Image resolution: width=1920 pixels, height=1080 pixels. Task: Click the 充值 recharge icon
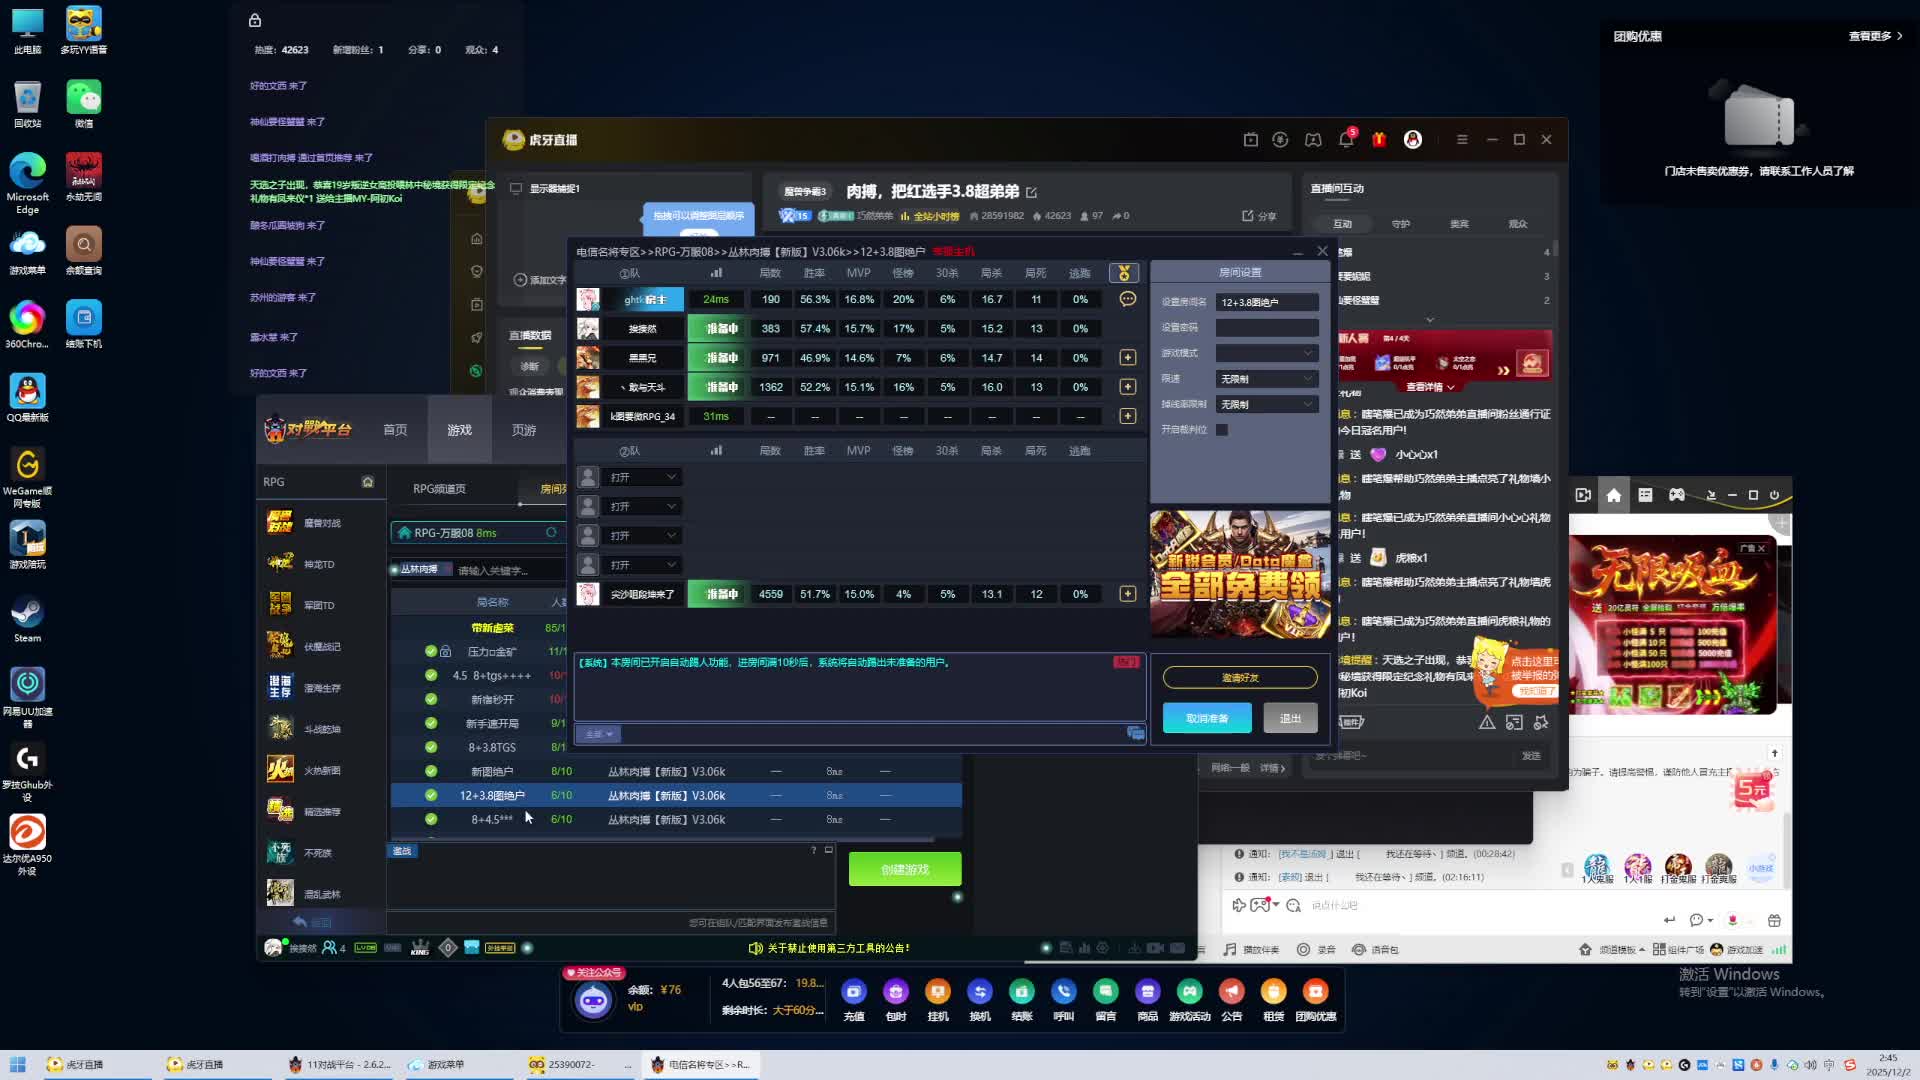tap(853, 992)
